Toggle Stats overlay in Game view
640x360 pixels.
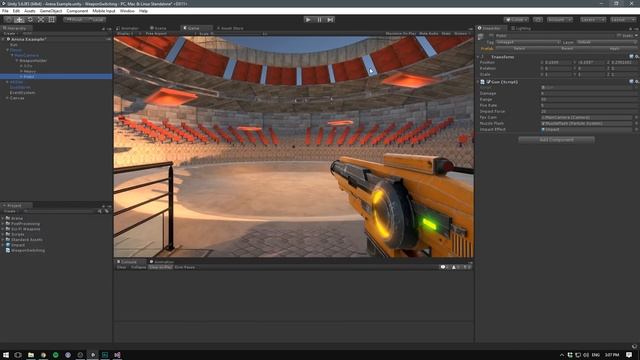[x=446, y=33]
